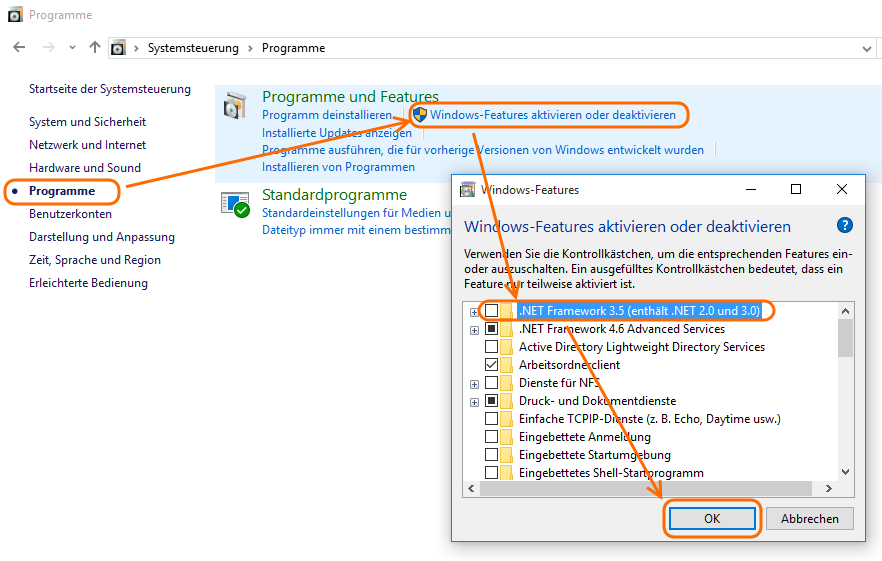Viewport: 882px width, 561px height.
Task: Open the Programm deinstallieren link
Action: 326,115
